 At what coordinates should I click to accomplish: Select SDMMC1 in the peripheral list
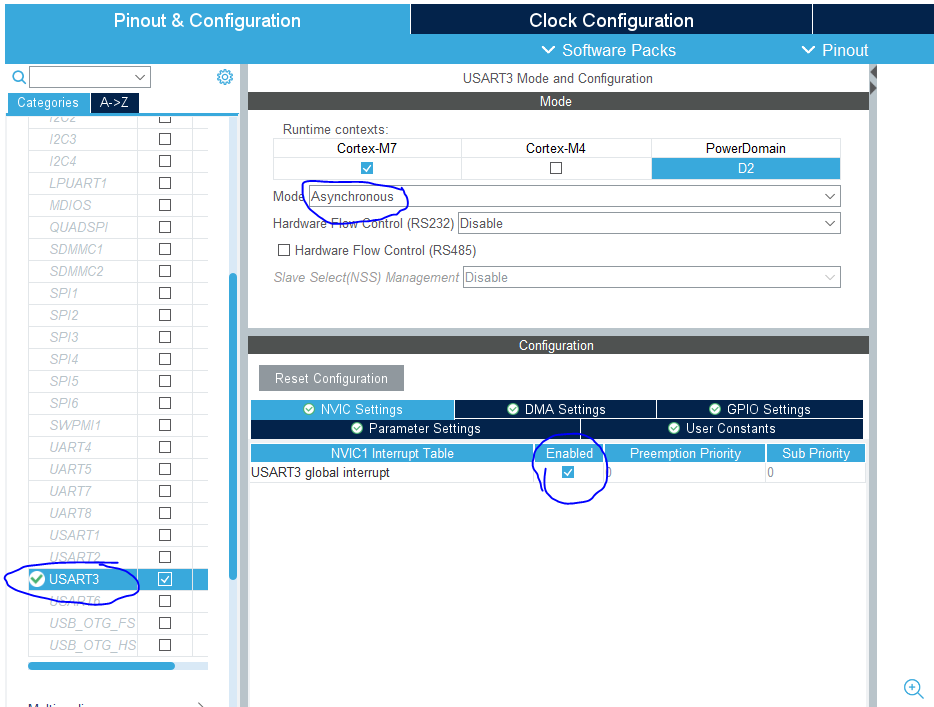click(76, 249)
